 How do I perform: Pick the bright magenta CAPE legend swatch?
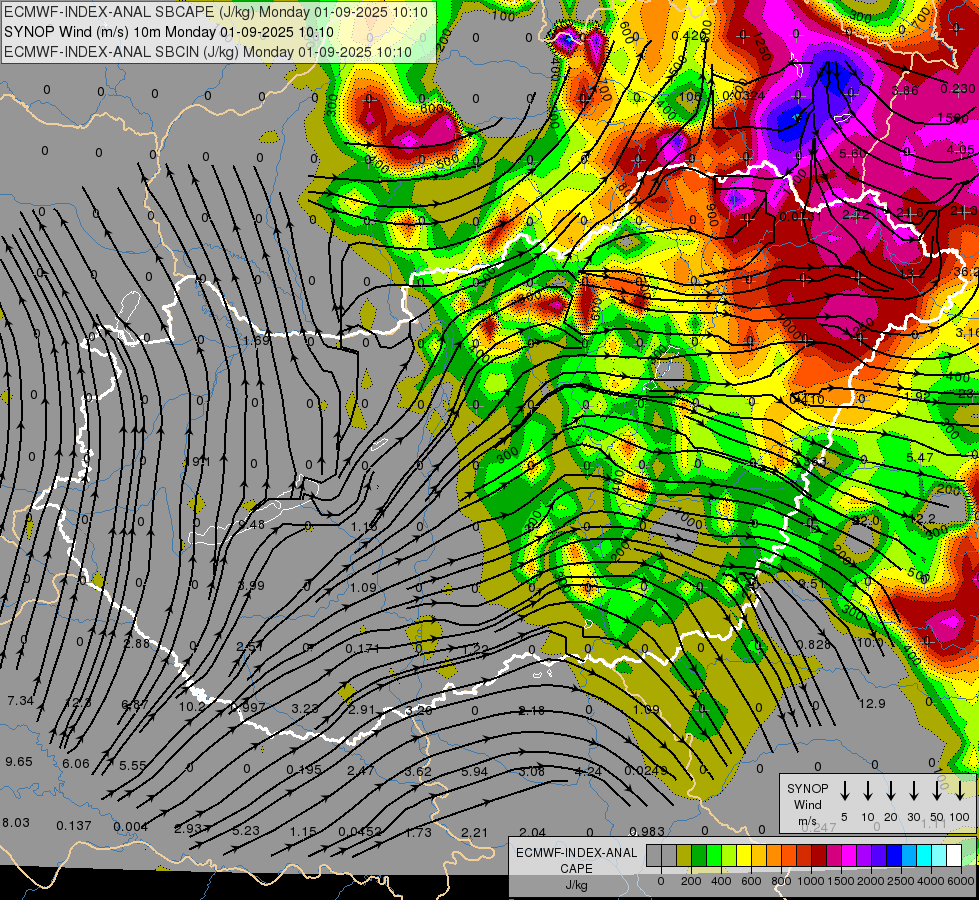coord(850,855)
